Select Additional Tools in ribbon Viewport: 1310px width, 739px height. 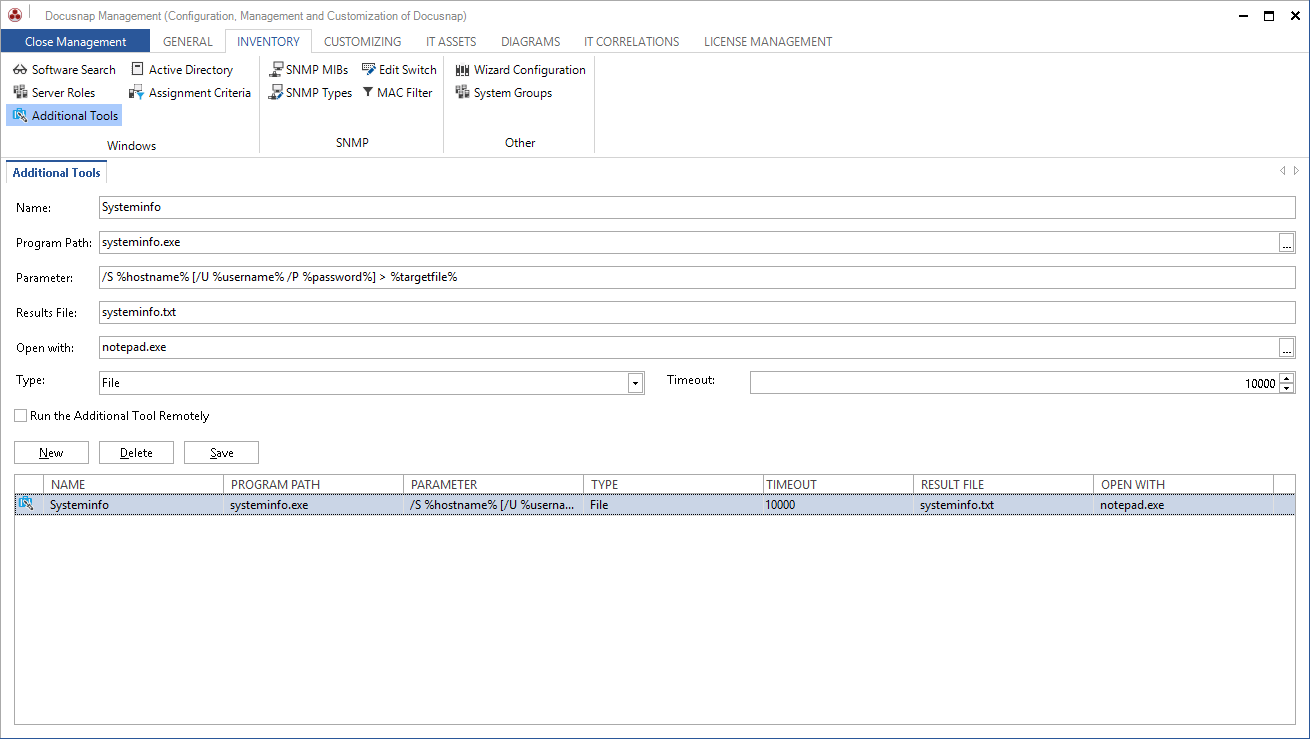[x=65, y=116]
